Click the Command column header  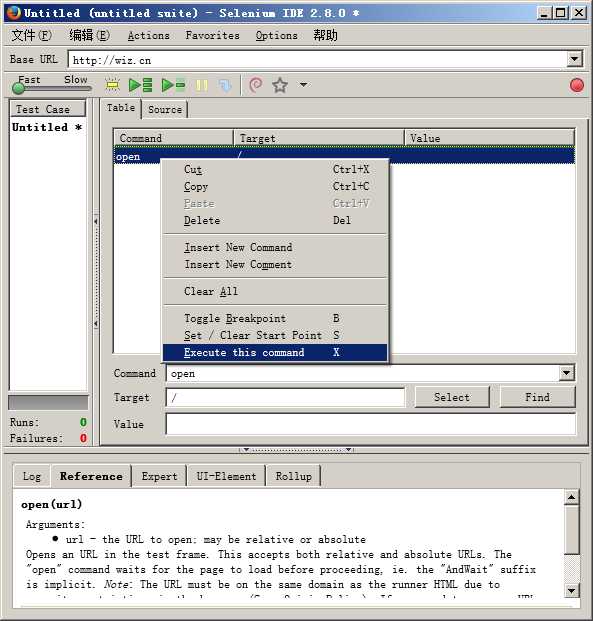point(174,138)
